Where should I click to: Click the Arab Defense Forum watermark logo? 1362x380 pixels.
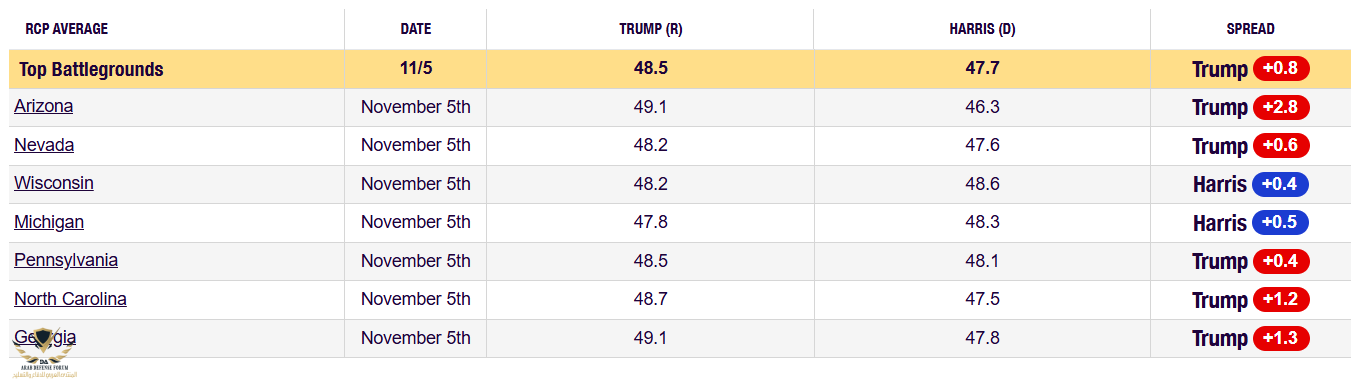[43, 352]
